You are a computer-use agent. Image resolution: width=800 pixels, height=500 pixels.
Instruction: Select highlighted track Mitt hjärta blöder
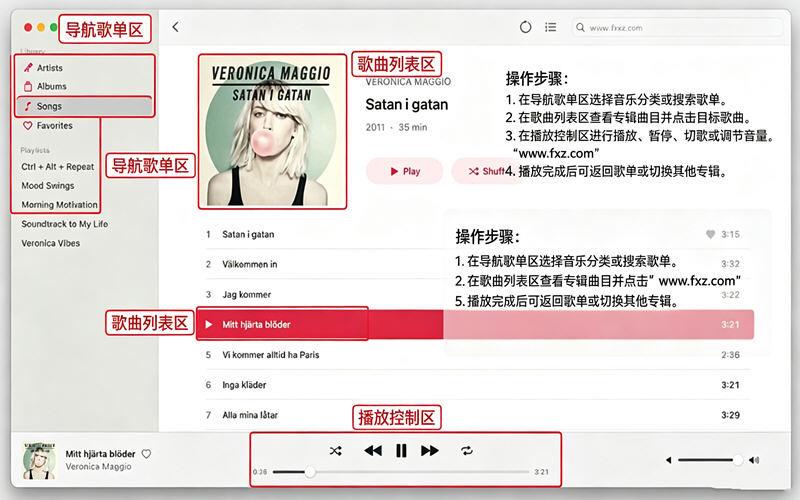click(x=474, y=324)
